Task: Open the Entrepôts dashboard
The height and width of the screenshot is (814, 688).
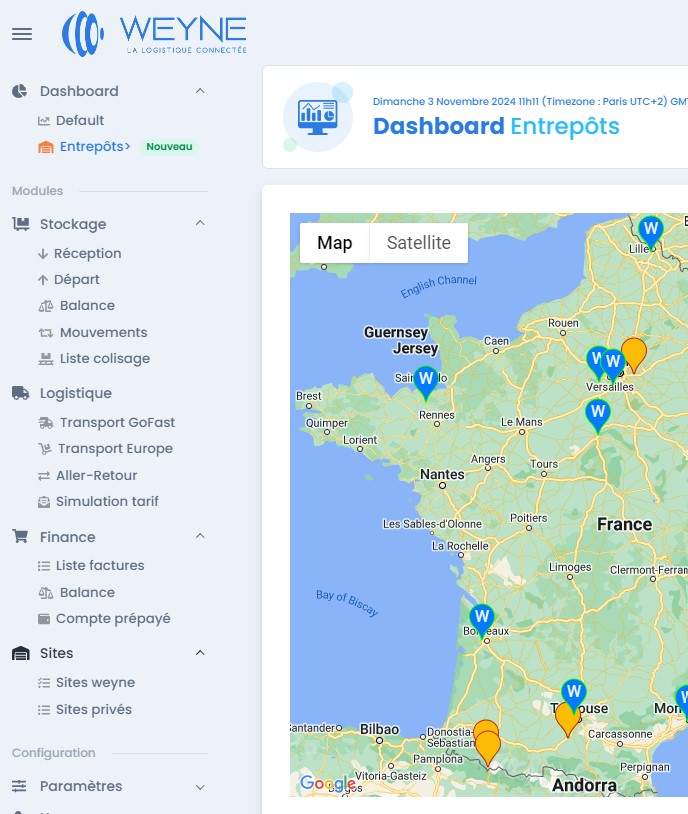Action: (95, 147)
